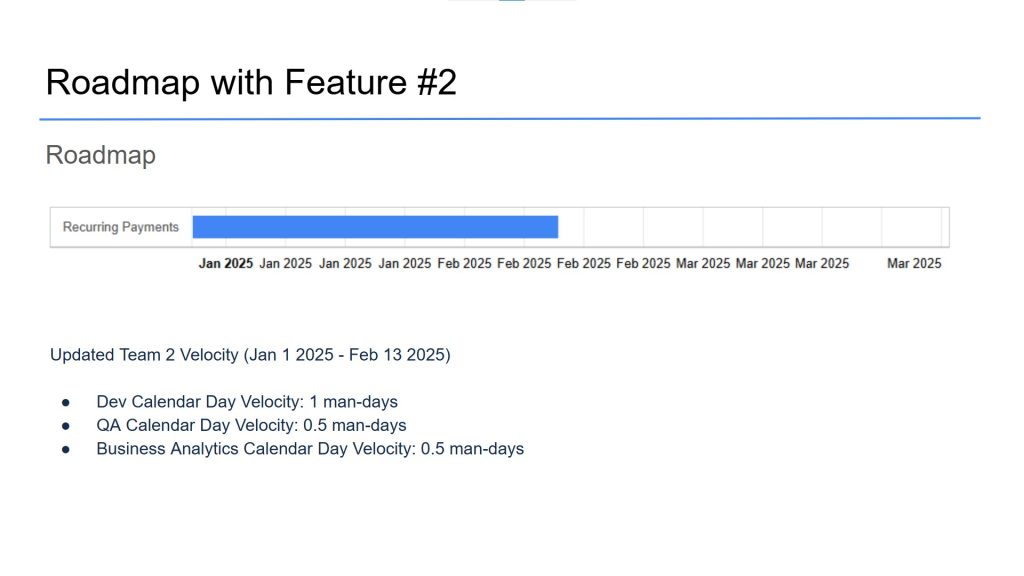This screenshot has width=1024, height=576.
Task: Click the small blue indicator at slide top edge
Action: (511, 1)
